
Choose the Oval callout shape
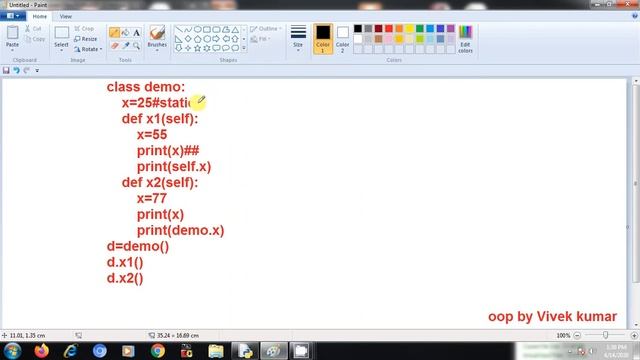point(226,48)
